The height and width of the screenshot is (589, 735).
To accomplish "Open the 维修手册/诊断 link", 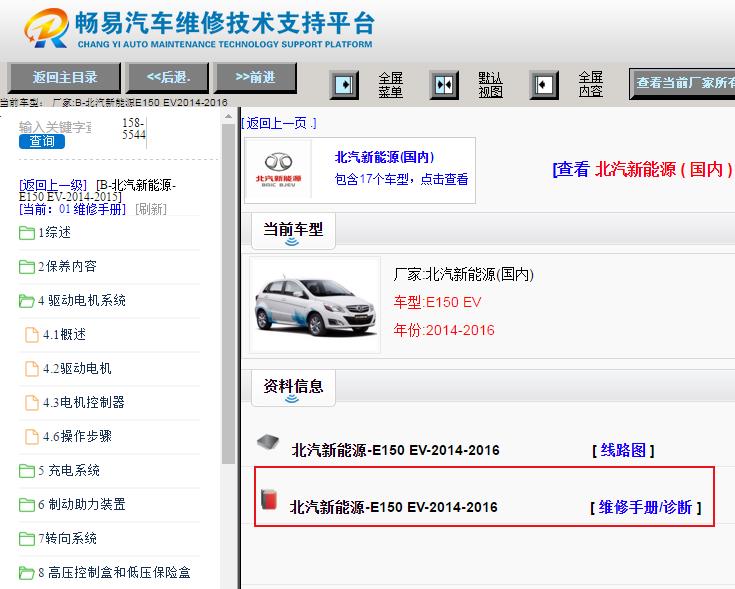I will click(x=645, y=507).
